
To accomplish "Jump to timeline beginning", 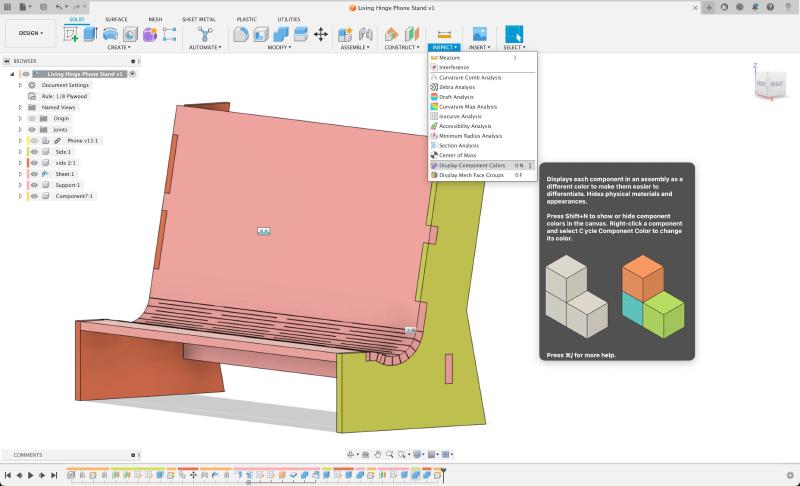I will (8, 475).
